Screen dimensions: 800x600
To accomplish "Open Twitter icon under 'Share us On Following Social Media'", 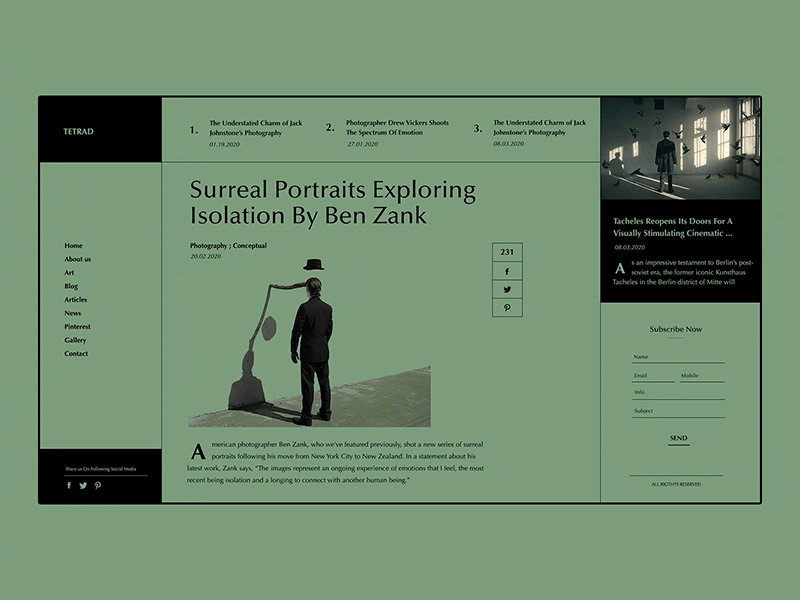I will coord(83,485).
